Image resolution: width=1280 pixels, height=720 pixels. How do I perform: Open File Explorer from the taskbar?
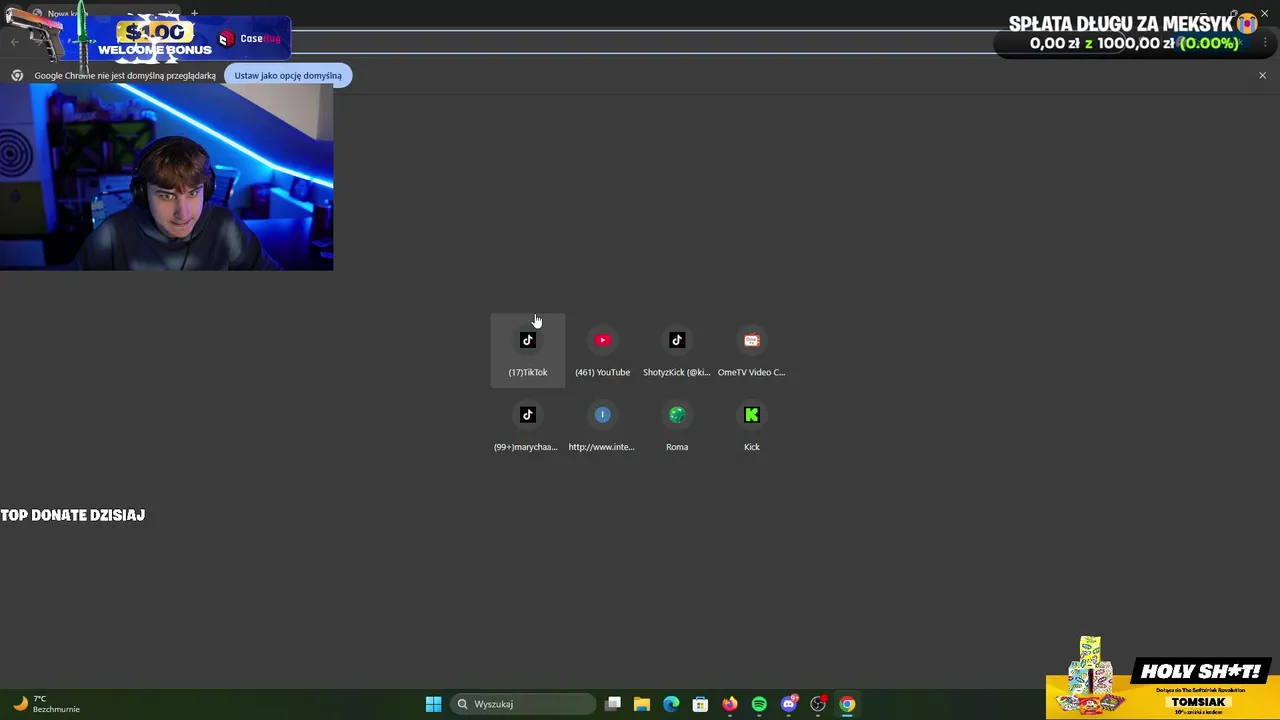pos(642,704)
